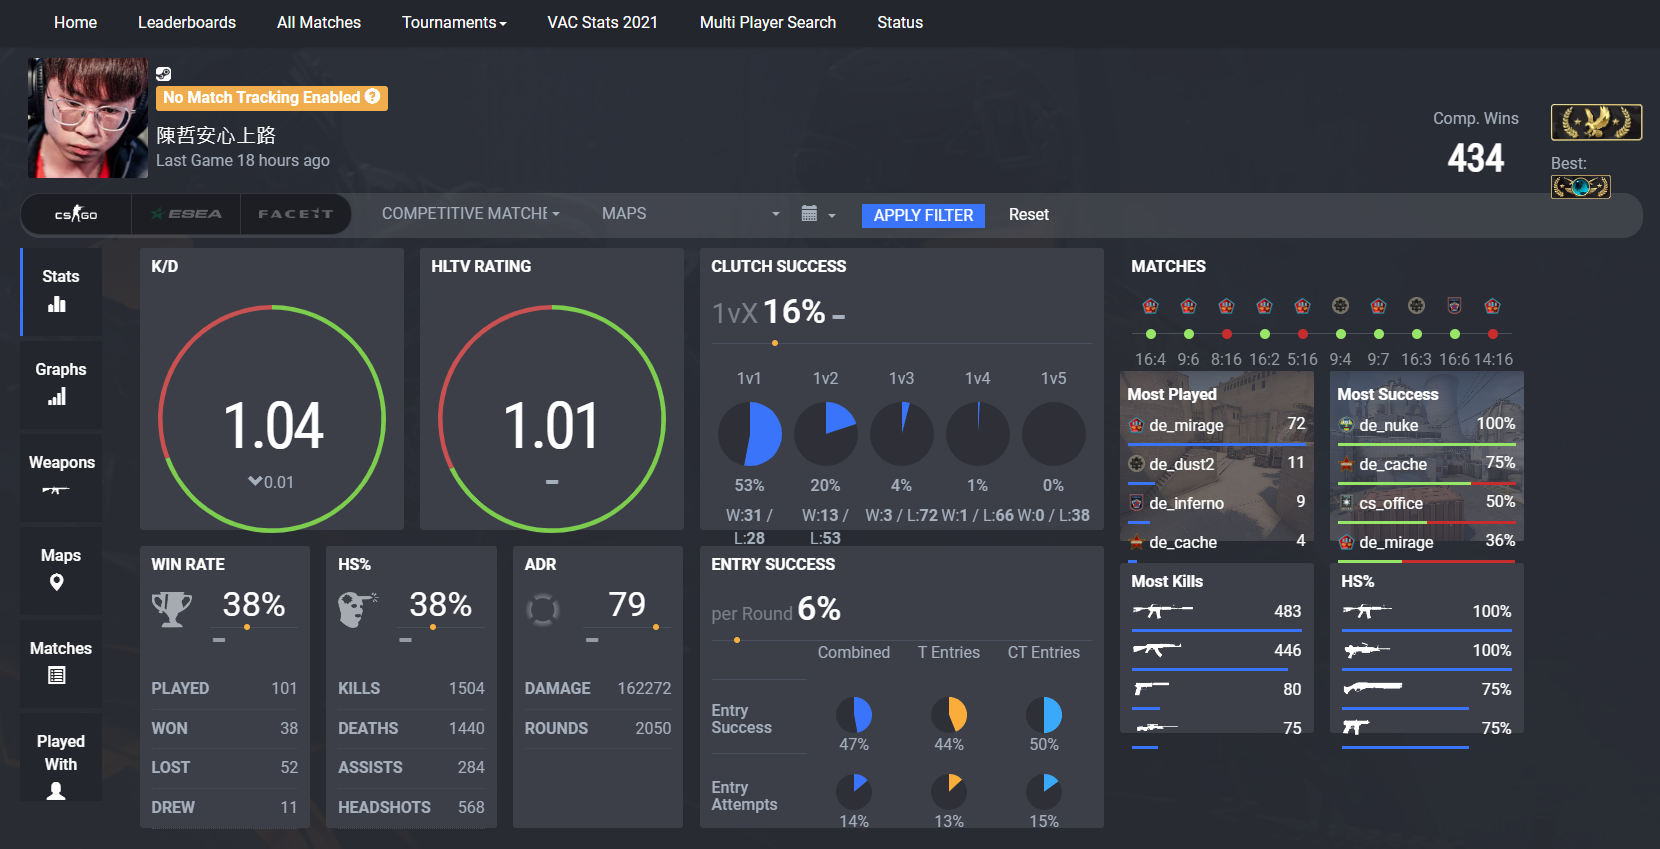The height and width of the screenshot is (849, 1660).
Task: Reset the applied filters
Action: coord(1028,215)
